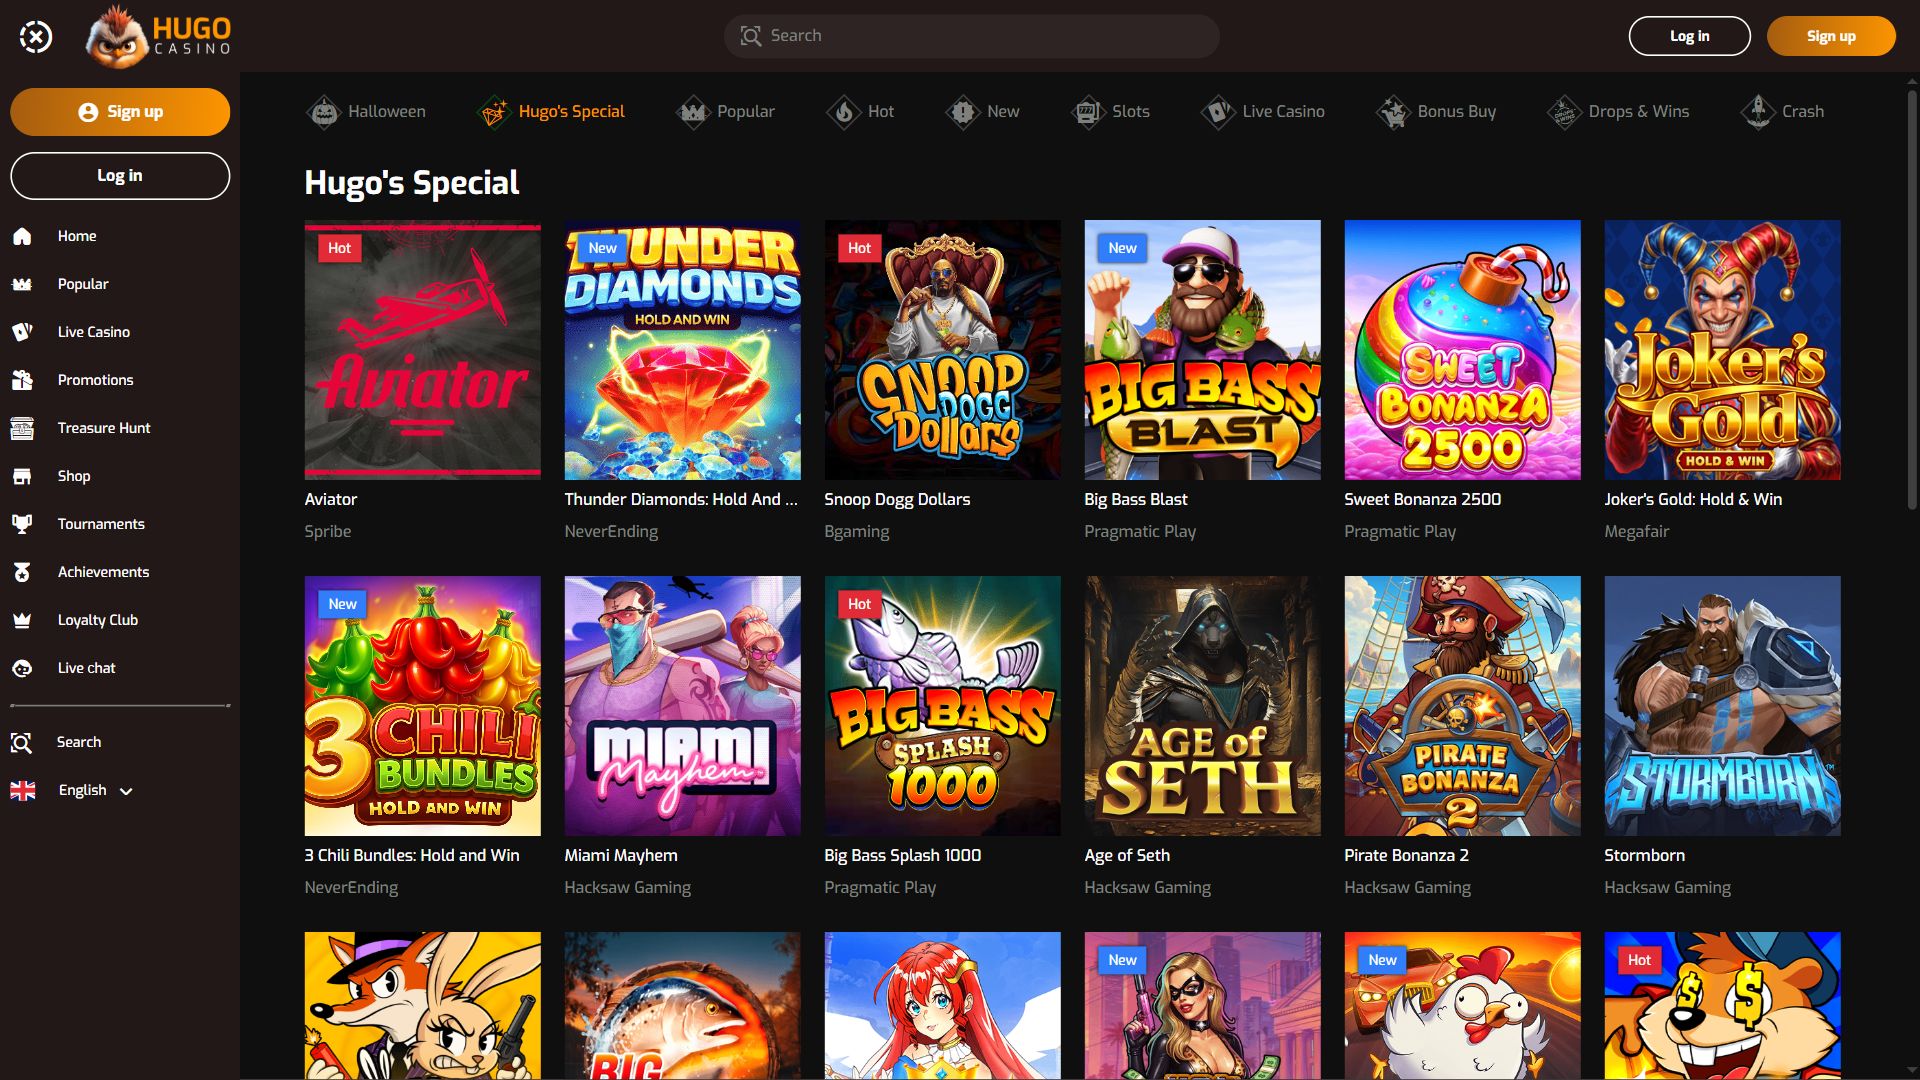Click the Pirate Bonanza 2 title
The image size is (1920, 1080).
point(1406,855)
